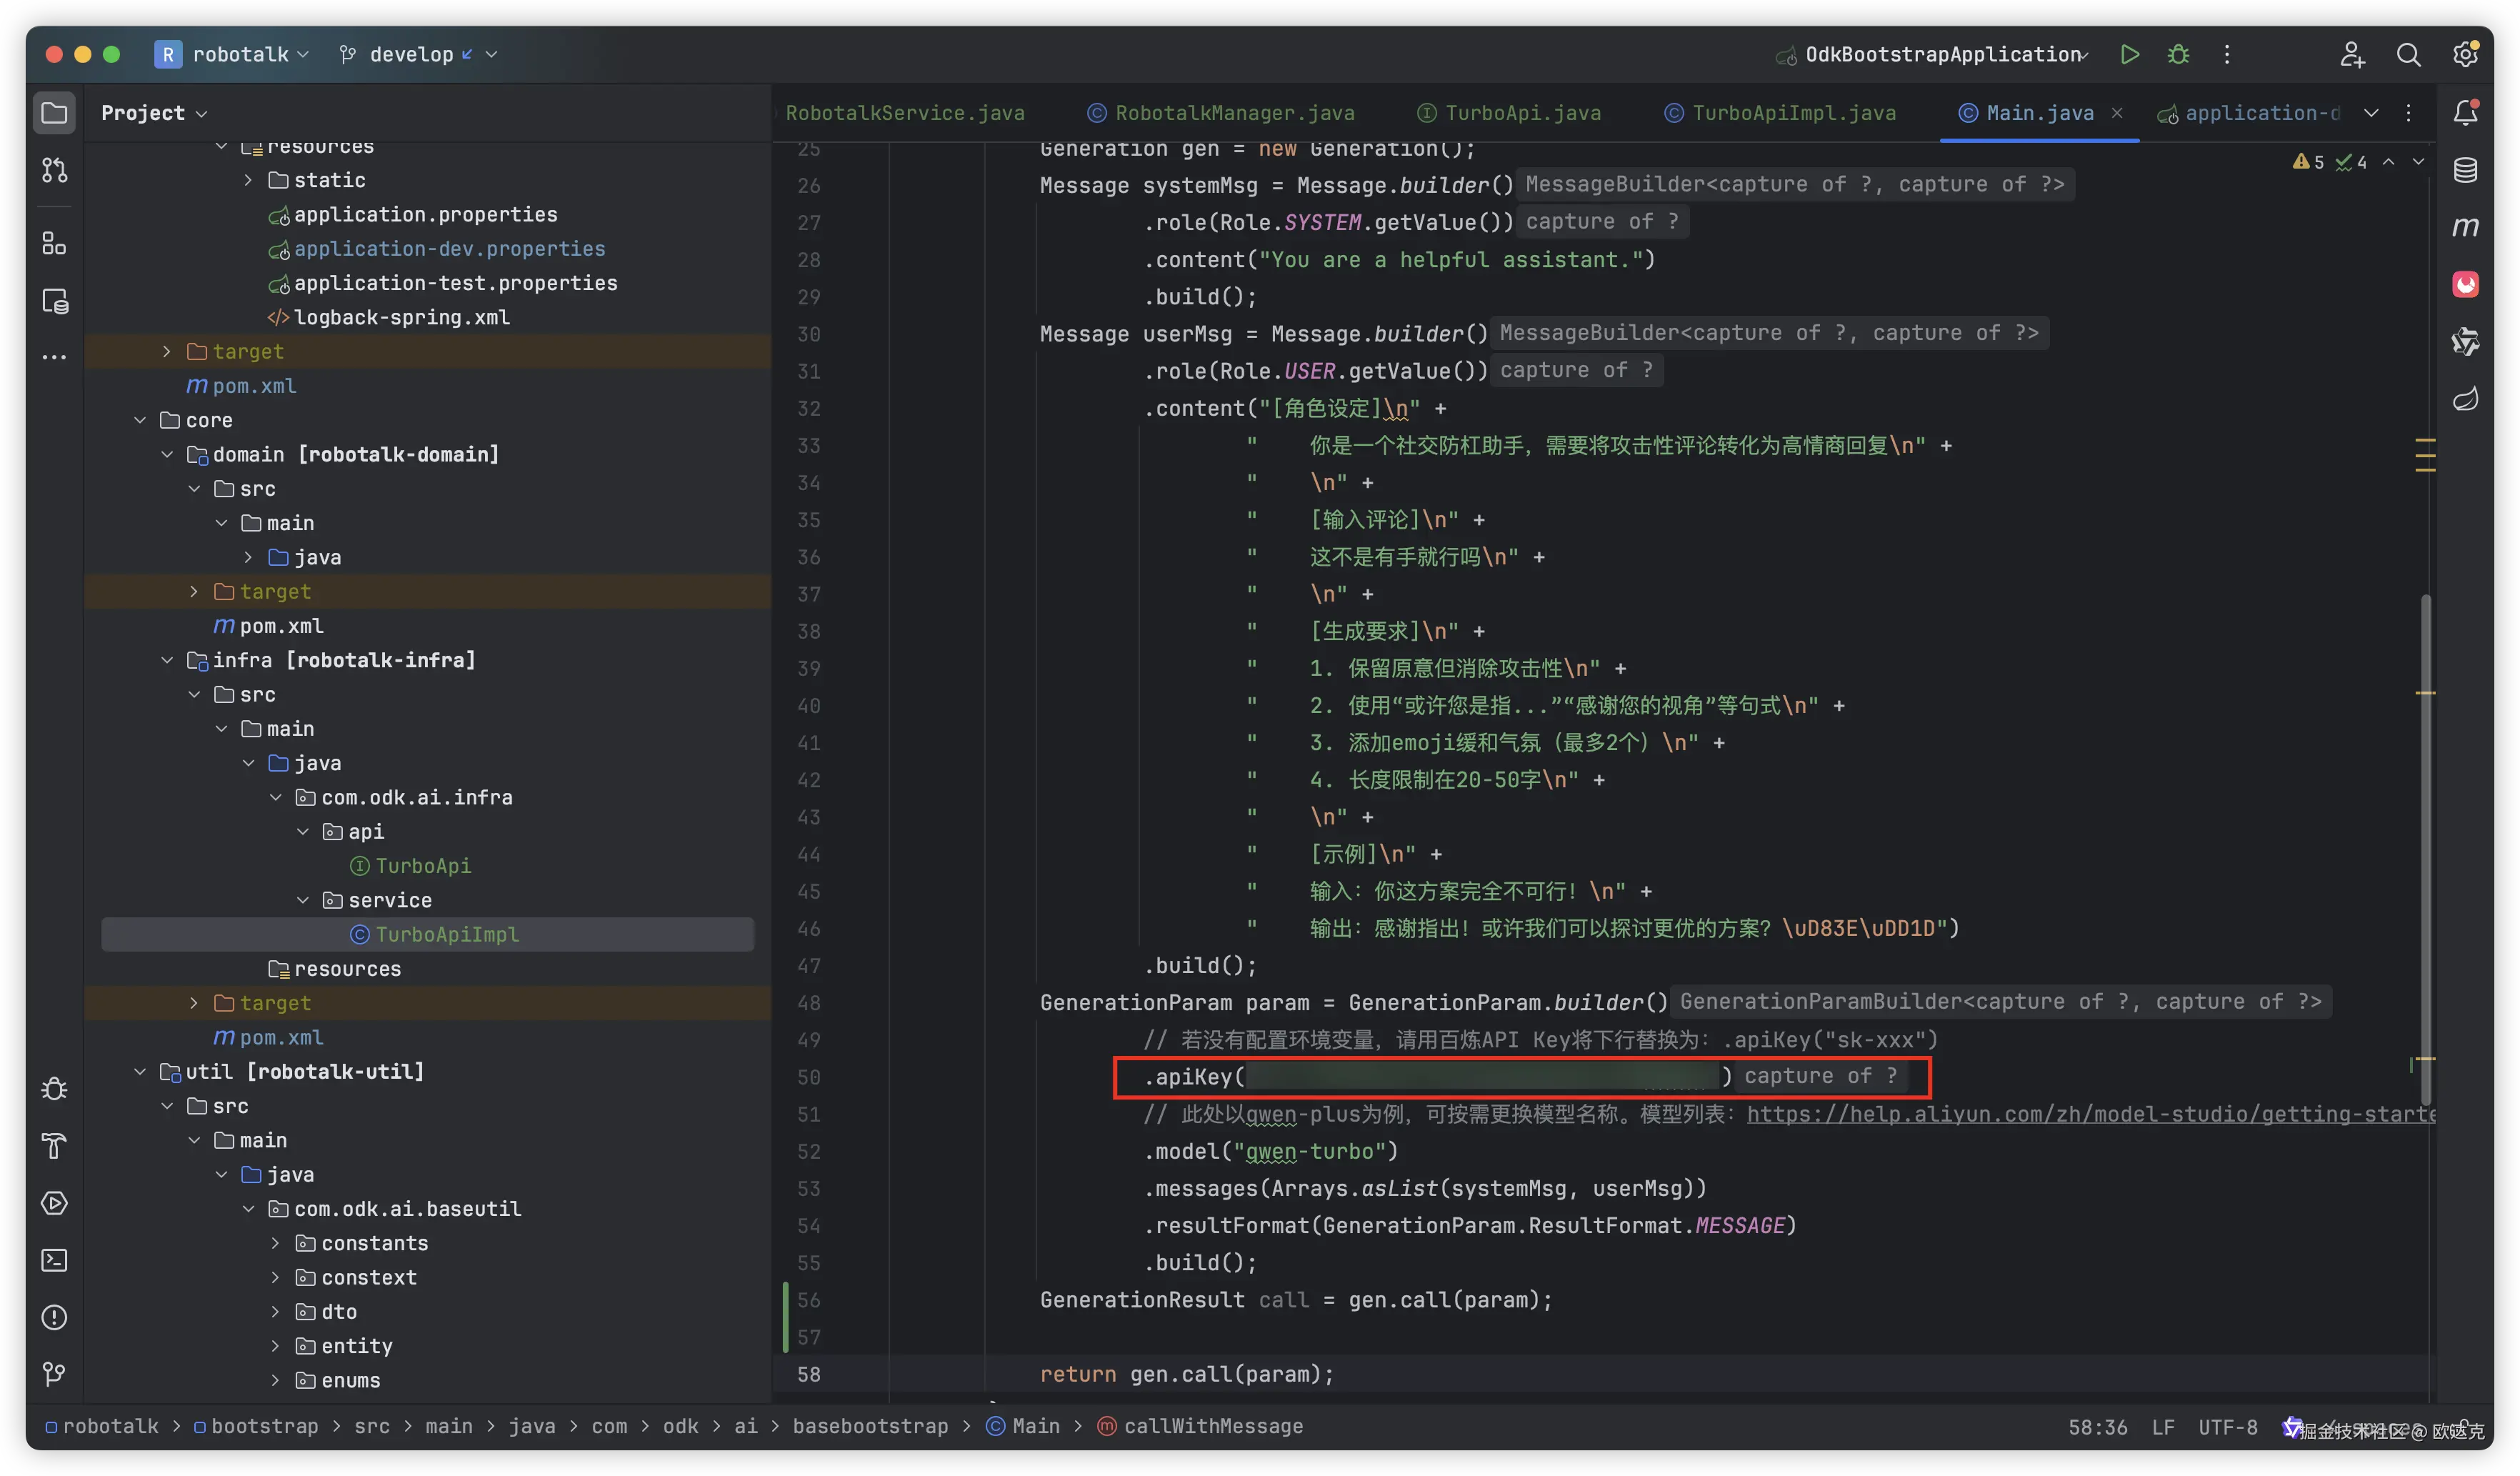Expand the static folder in tree
2520x1476 pixels.
(249, 180)
